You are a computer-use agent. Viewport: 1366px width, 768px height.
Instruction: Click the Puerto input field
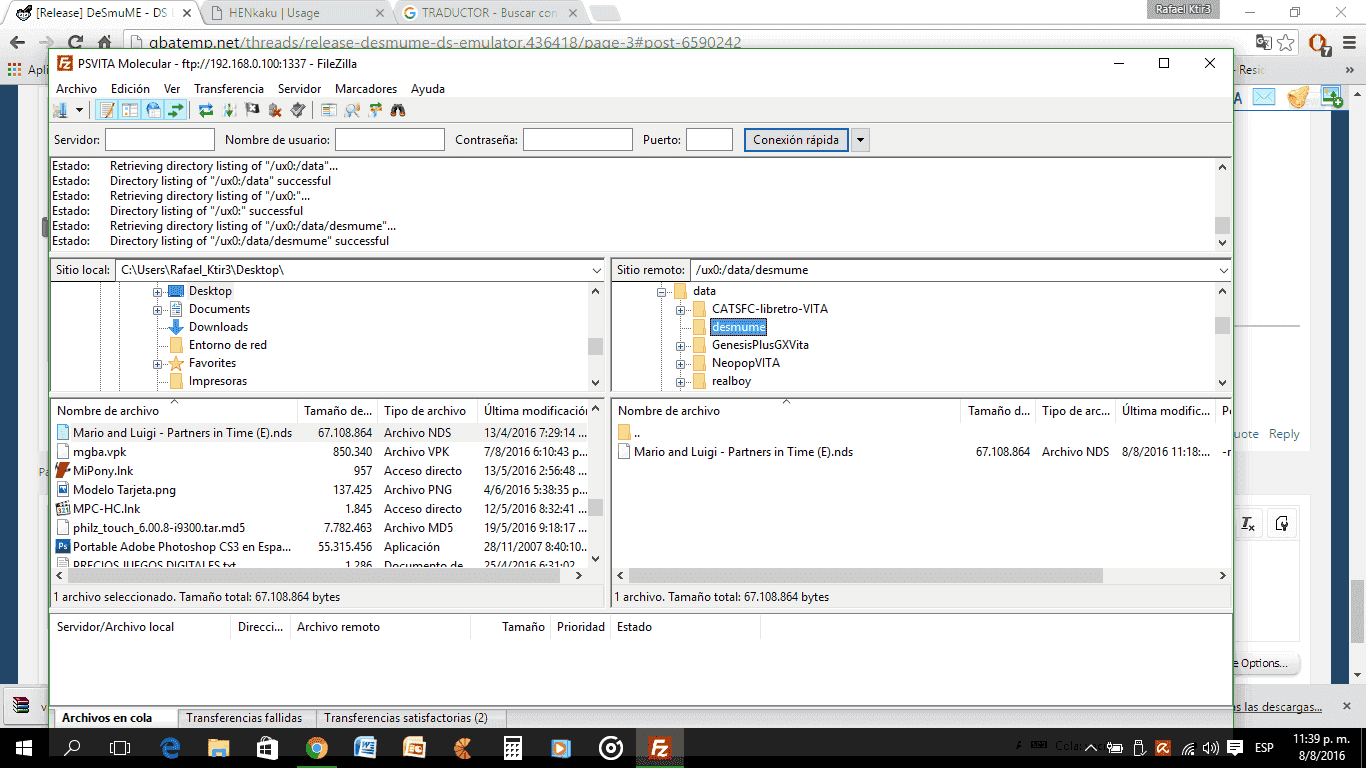(710, 140)
